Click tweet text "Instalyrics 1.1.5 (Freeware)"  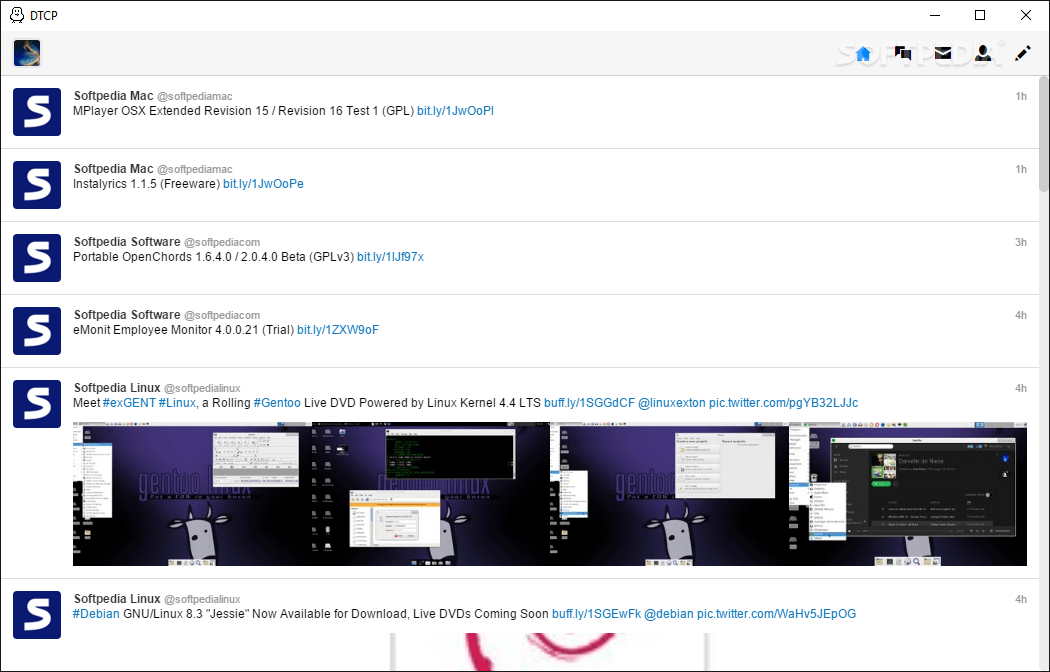tap(147, 184)
